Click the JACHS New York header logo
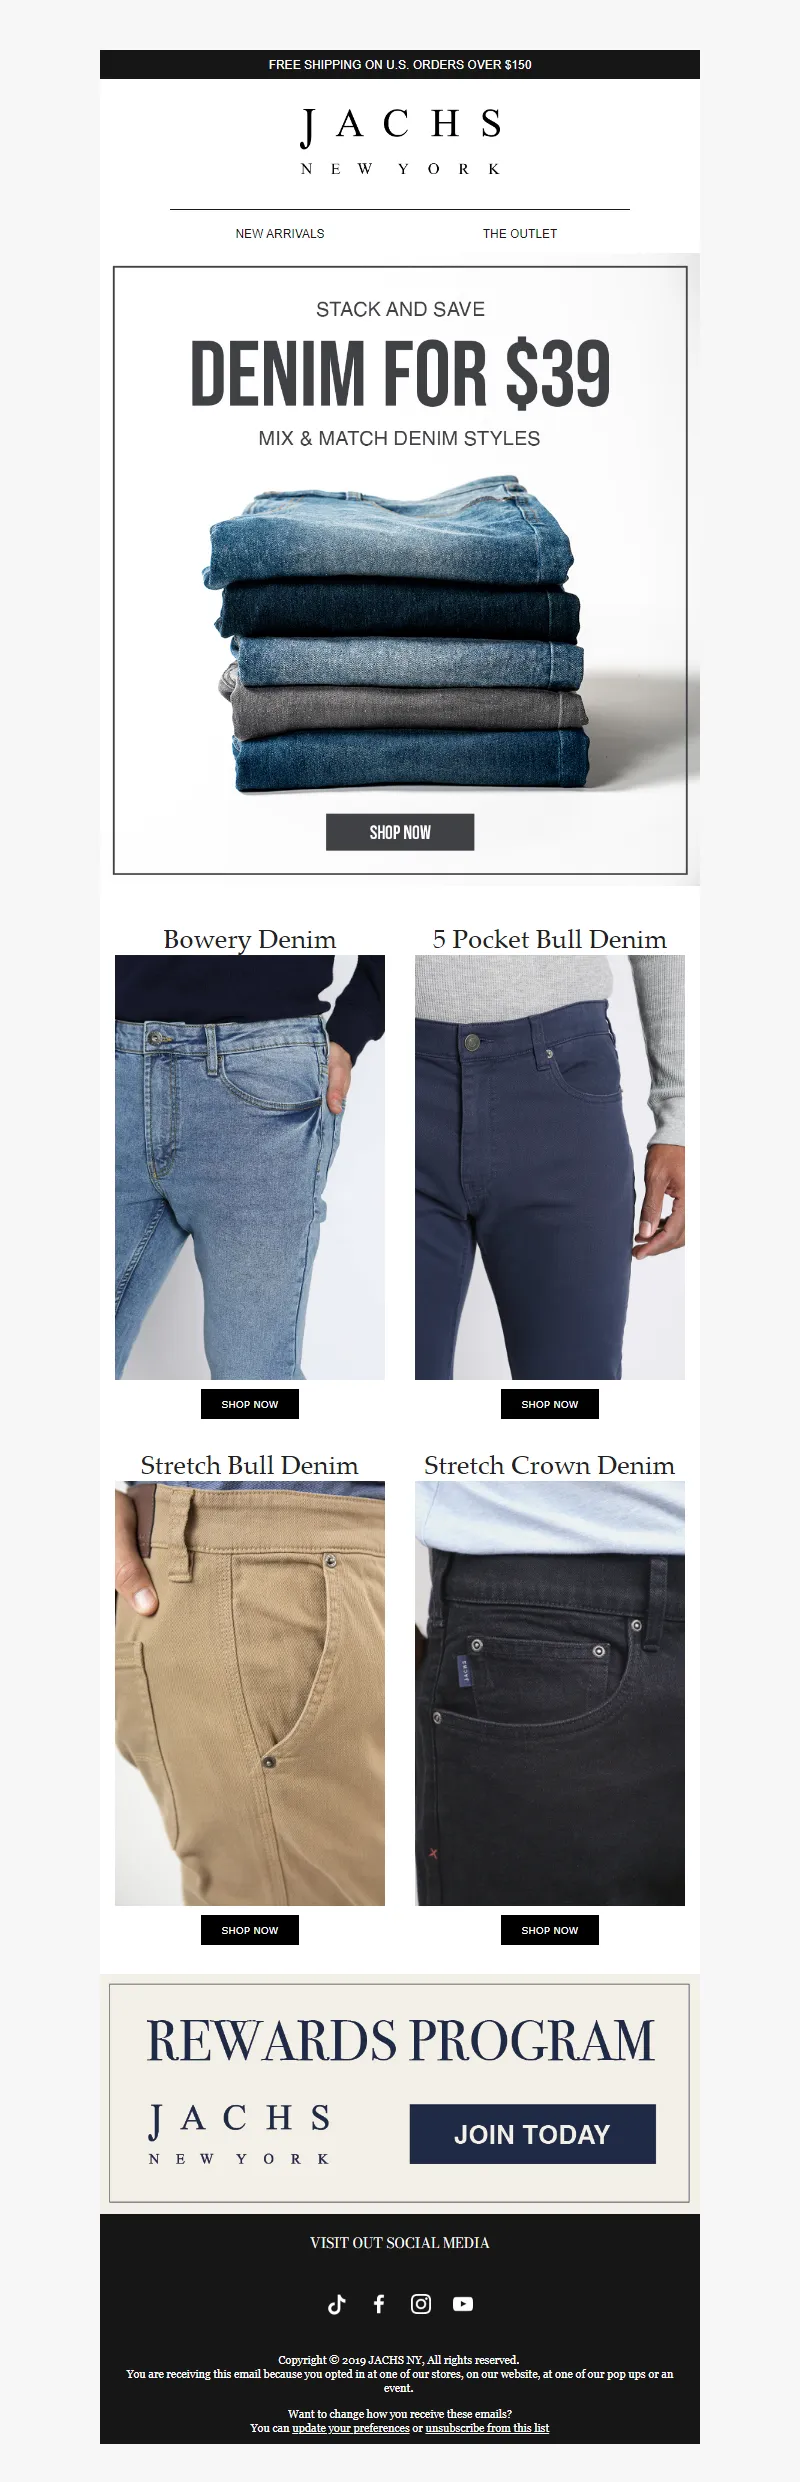Image resolution: width=800 pixels, height=2482 pixels. click(400, 141)
